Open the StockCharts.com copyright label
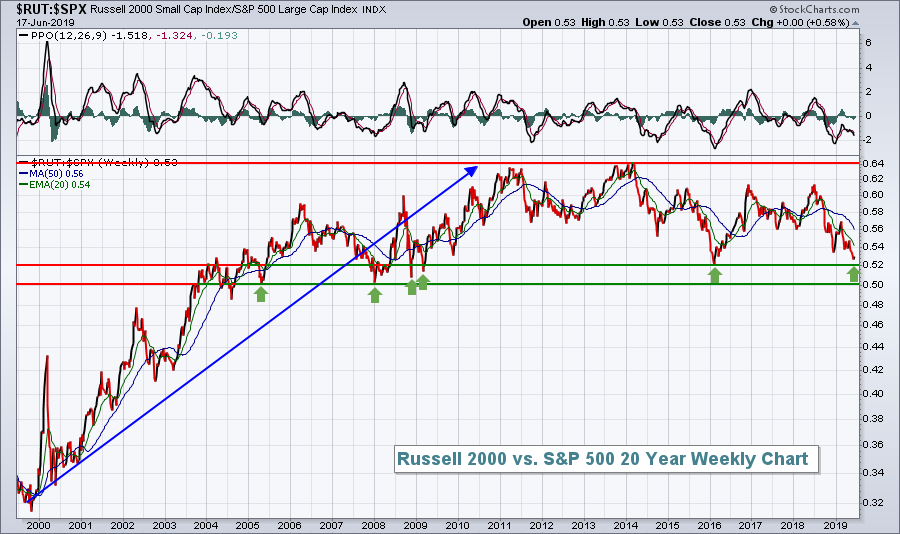Viewport: 900px width, 534px height. 814,9
